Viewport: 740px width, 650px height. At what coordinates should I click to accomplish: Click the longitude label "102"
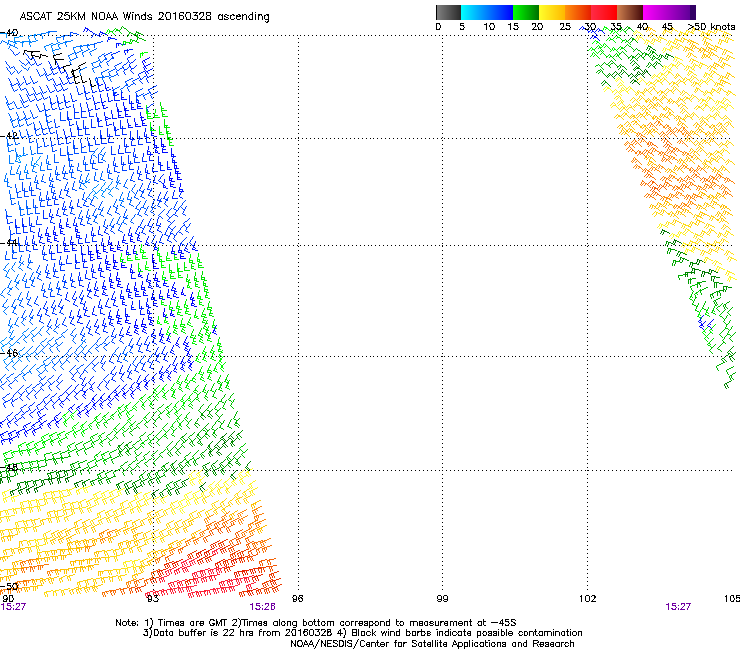(587, 599)
